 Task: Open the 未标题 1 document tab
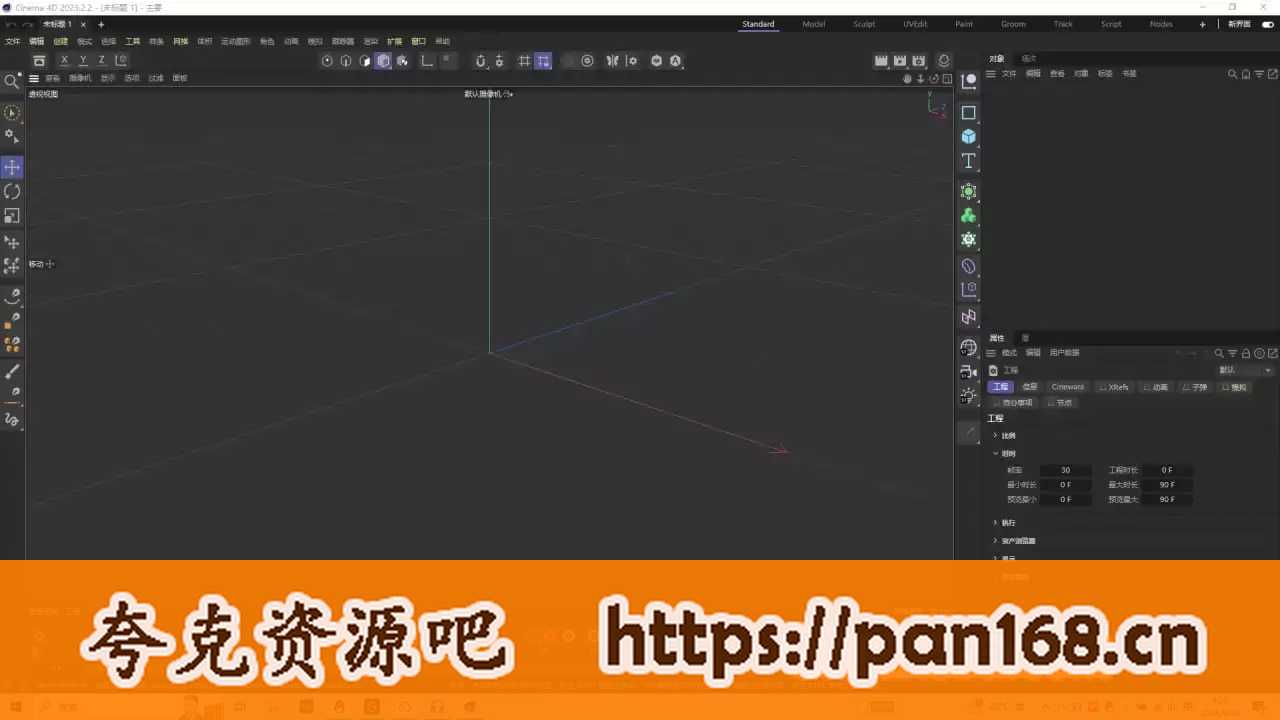pos(57,24)
